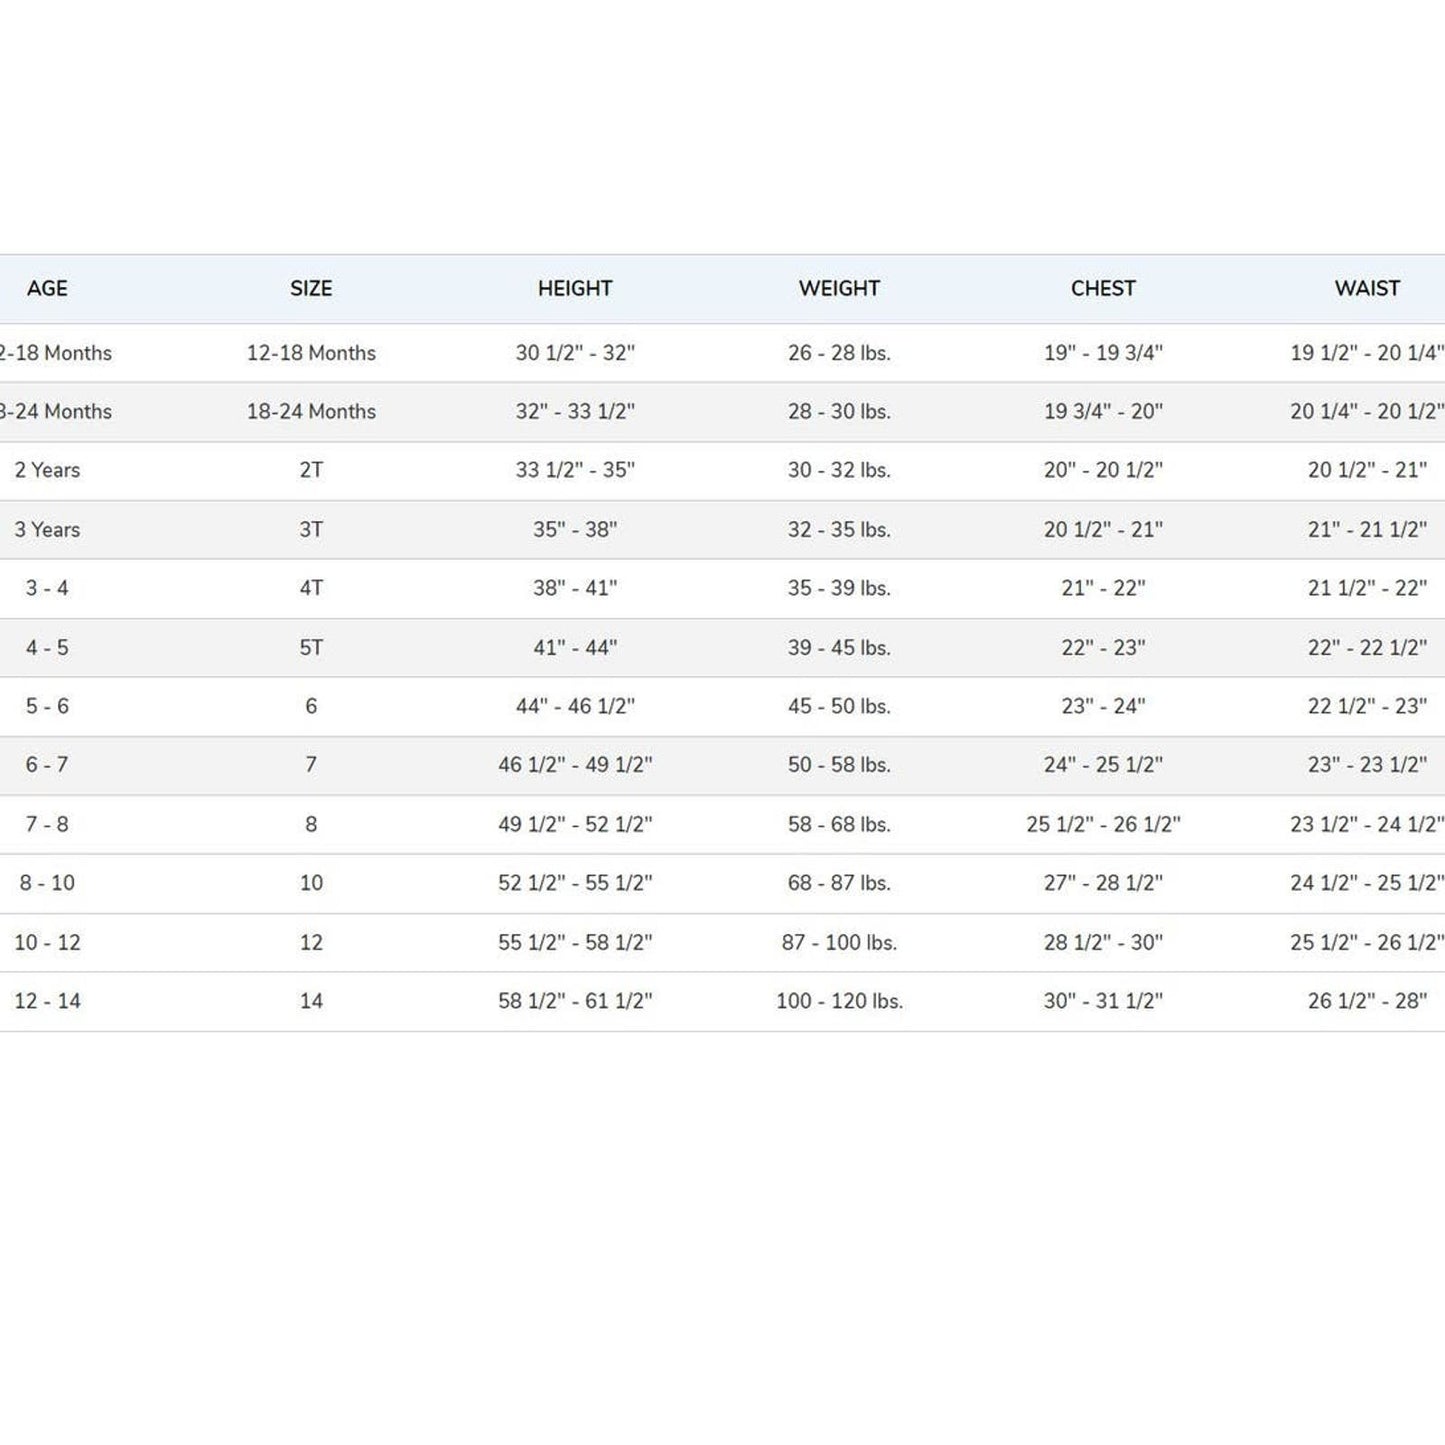Click the 3 Years age cell
The image size is (1445, 1445).
coord(47,529)
